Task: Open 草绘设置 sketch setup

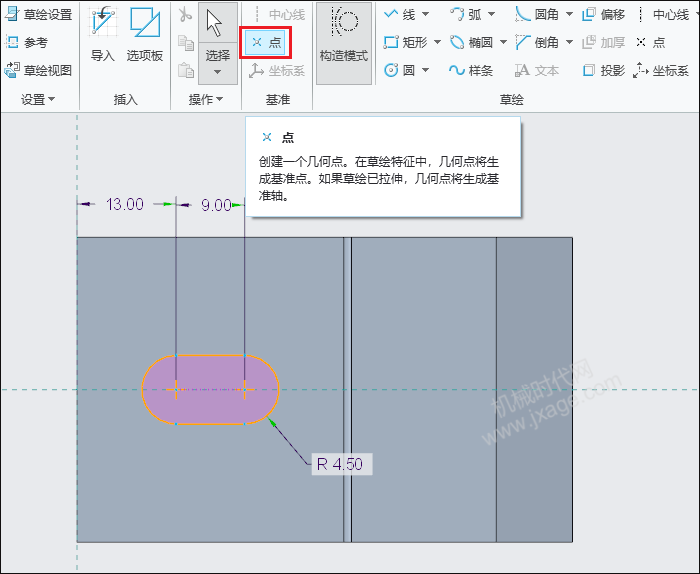Action: tap(38, 14)
